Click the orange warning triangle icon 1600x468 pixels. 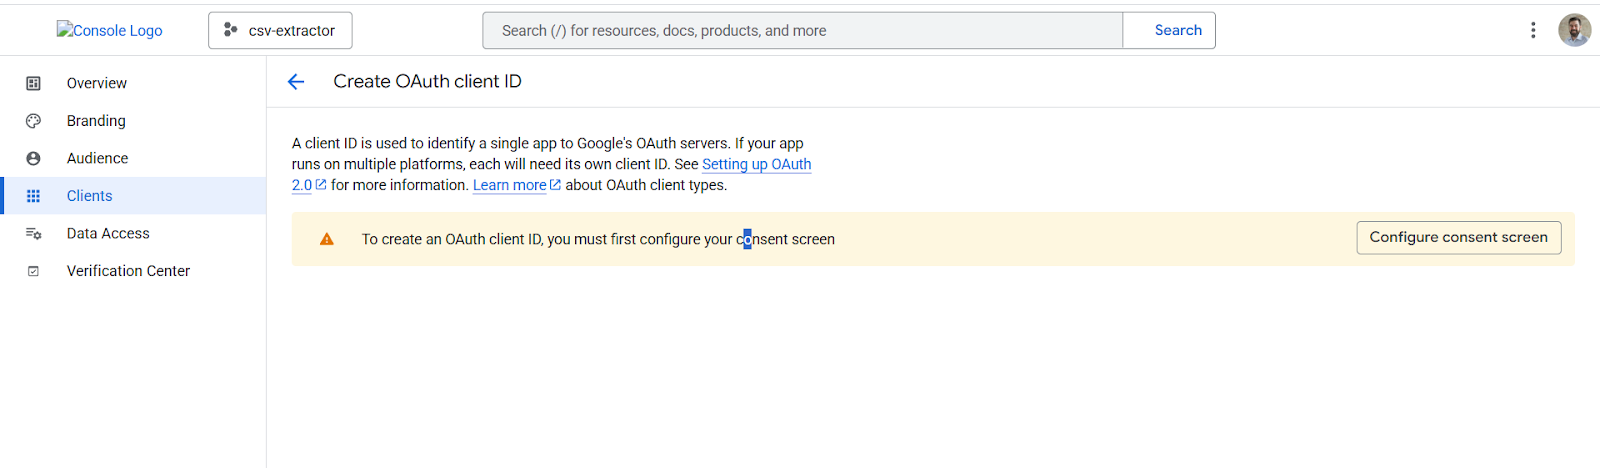tap(326, 239)
